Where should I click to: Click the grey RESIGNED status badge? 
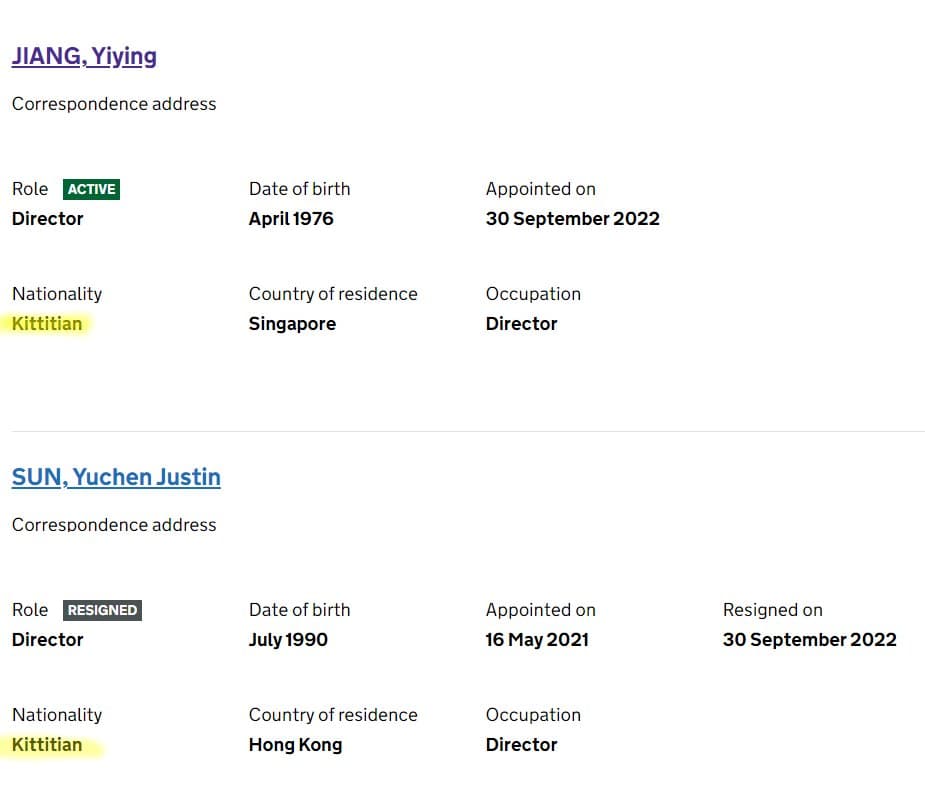coord(102,610)
